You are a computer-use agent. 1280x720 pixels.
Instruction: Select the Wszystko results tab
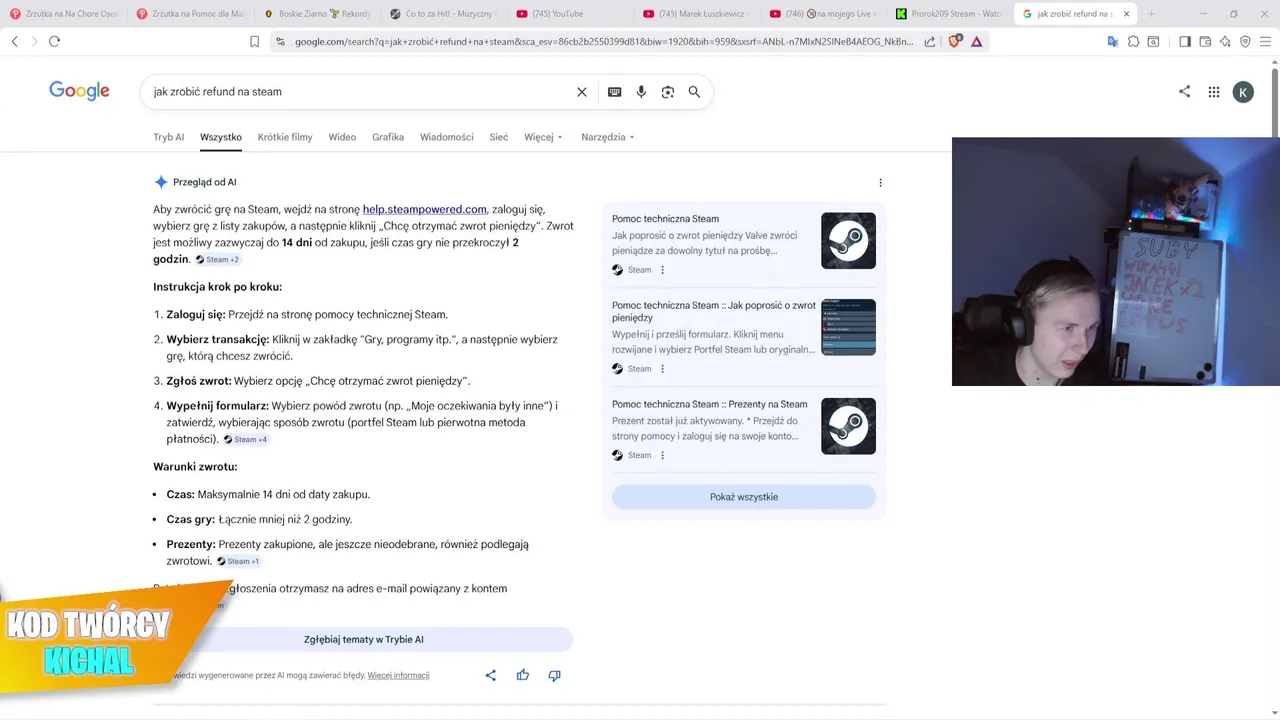point(221,137)
